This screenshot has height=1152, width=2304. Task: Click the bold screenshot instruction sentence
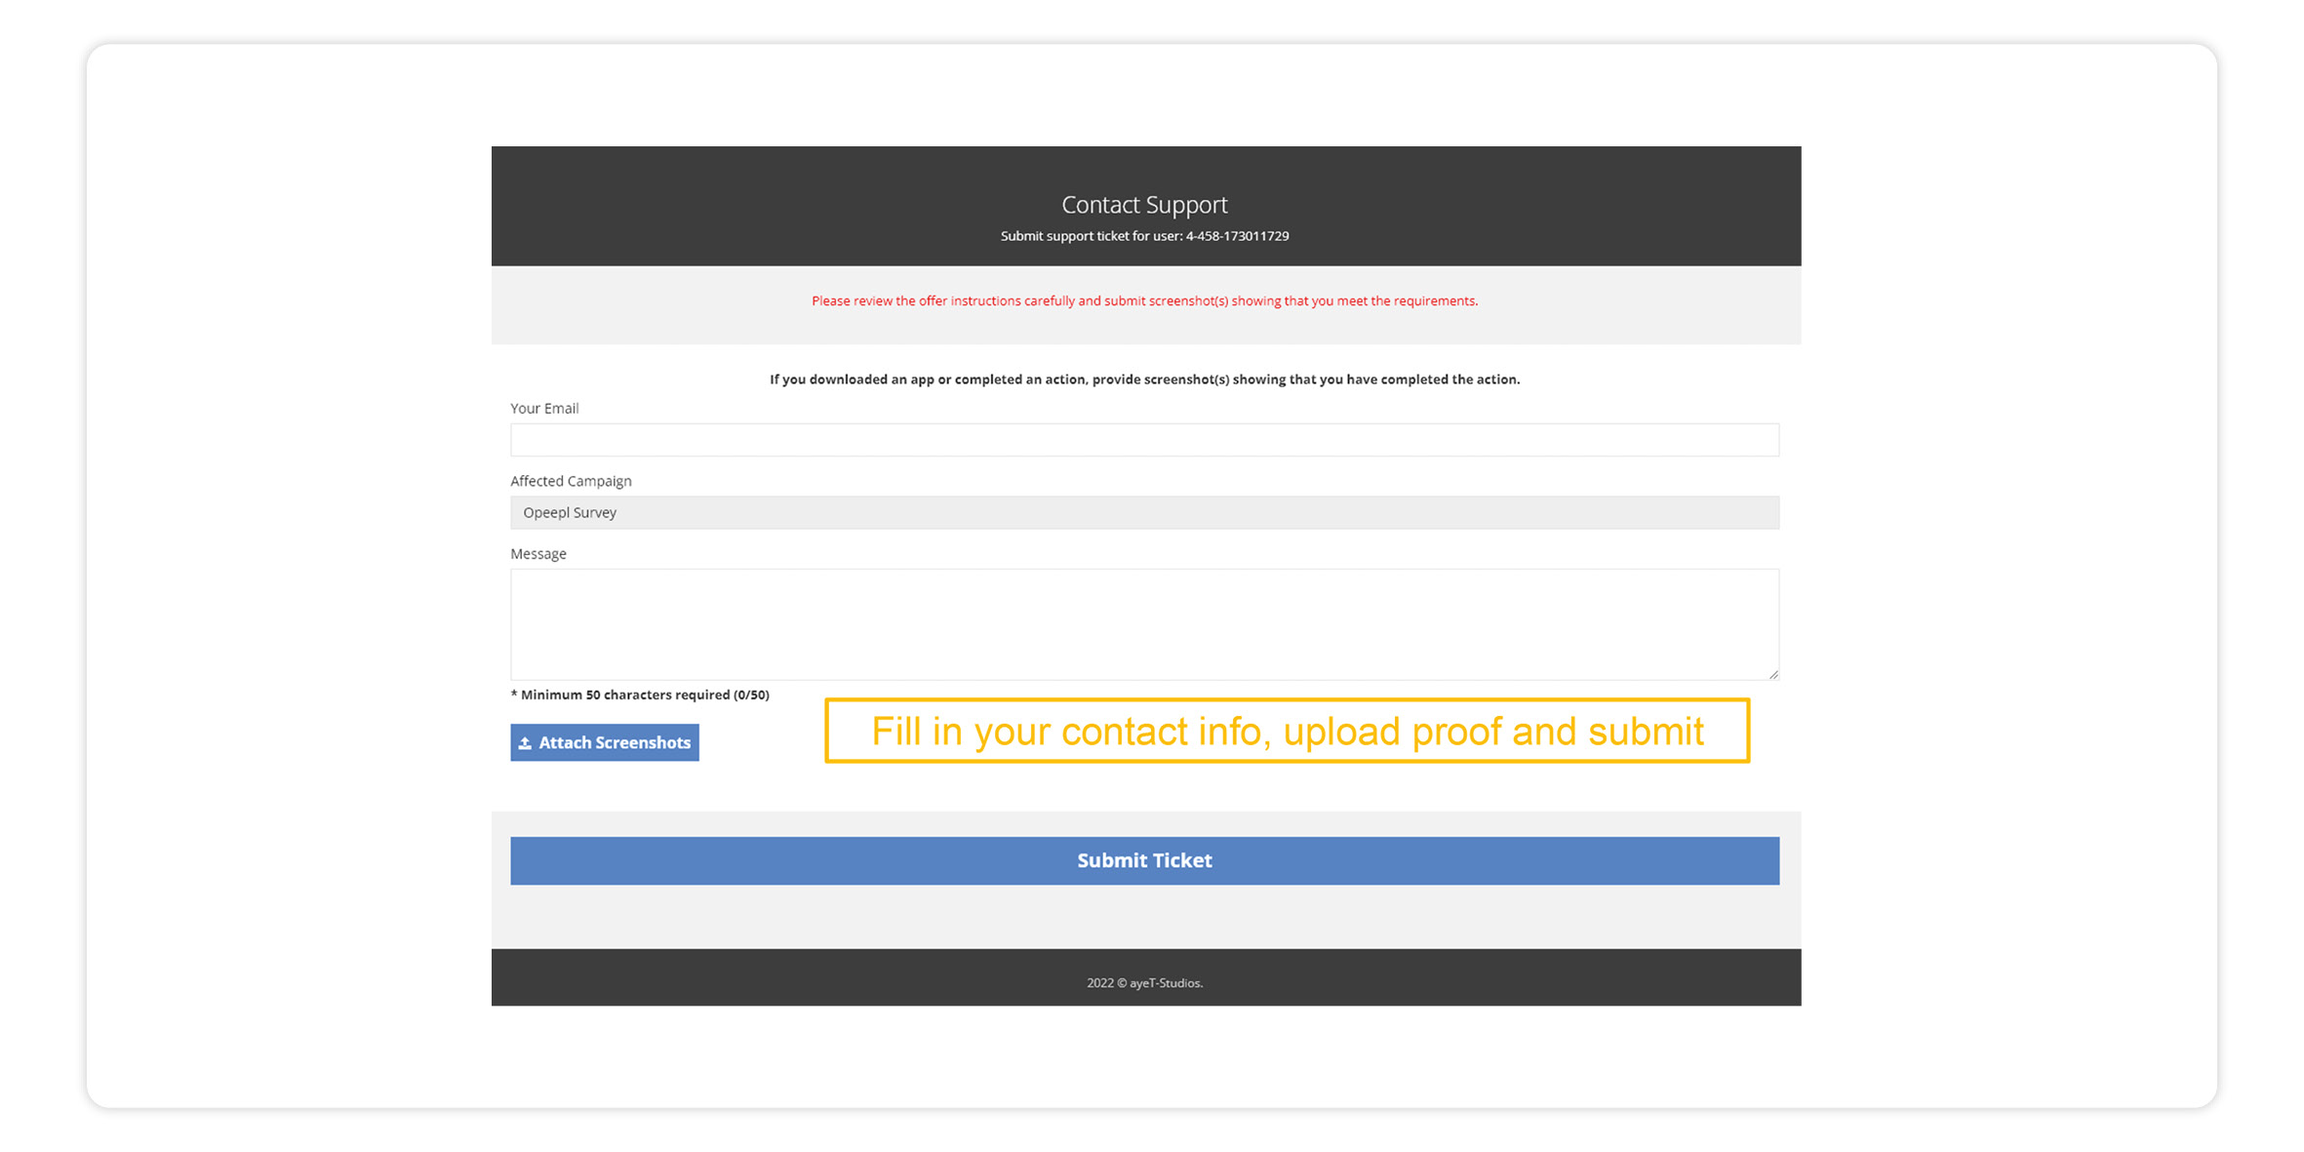point(1144,379)
